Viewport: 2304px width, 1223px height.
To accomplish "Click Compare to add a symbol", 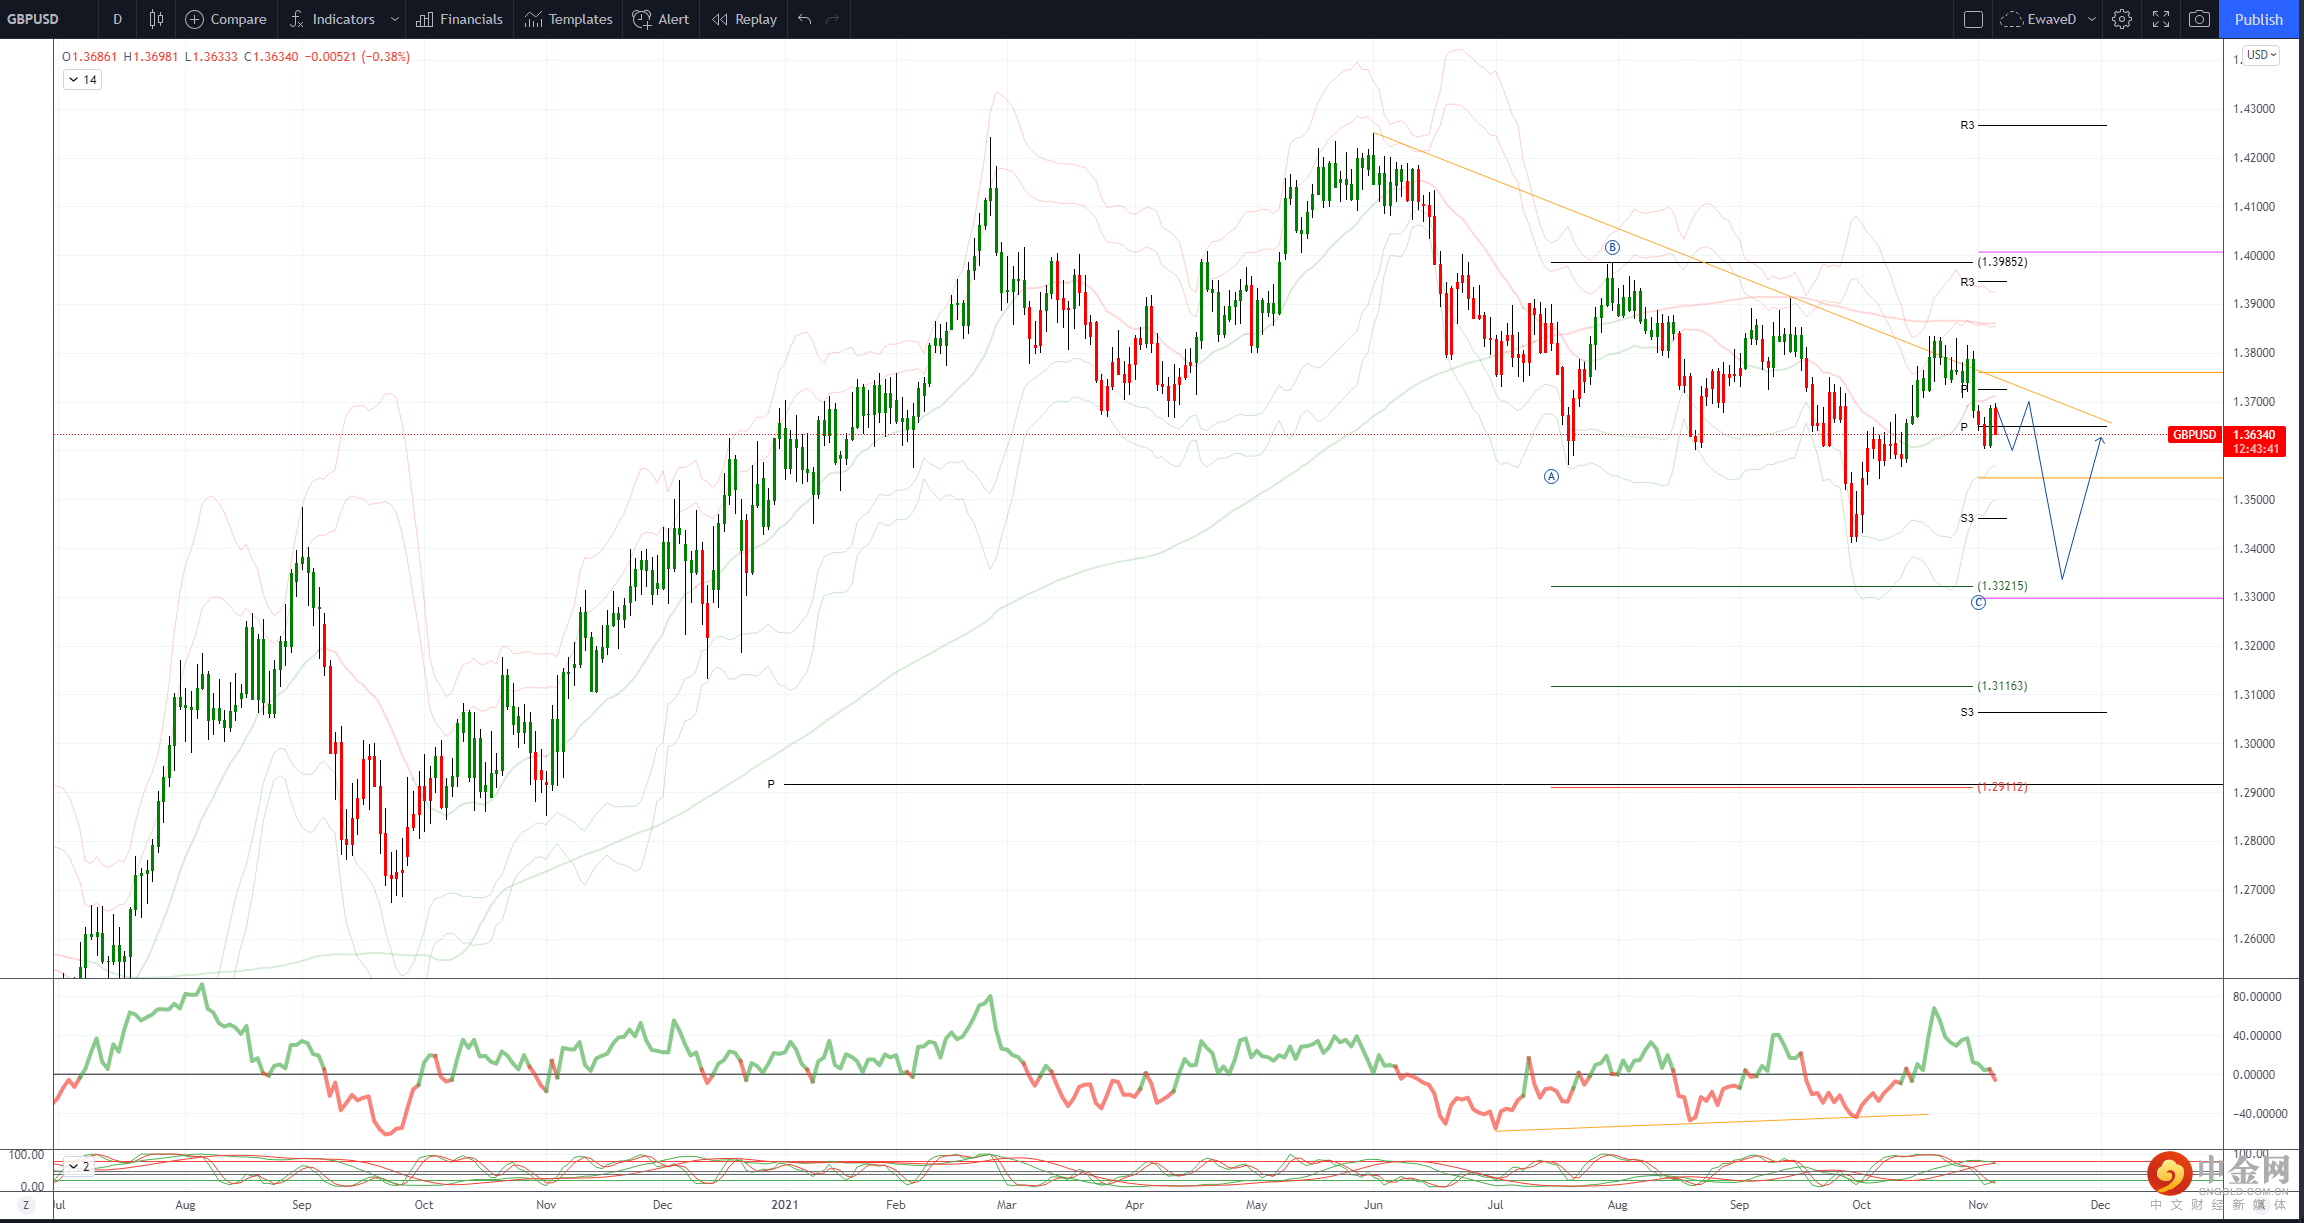I will (226, 19).
